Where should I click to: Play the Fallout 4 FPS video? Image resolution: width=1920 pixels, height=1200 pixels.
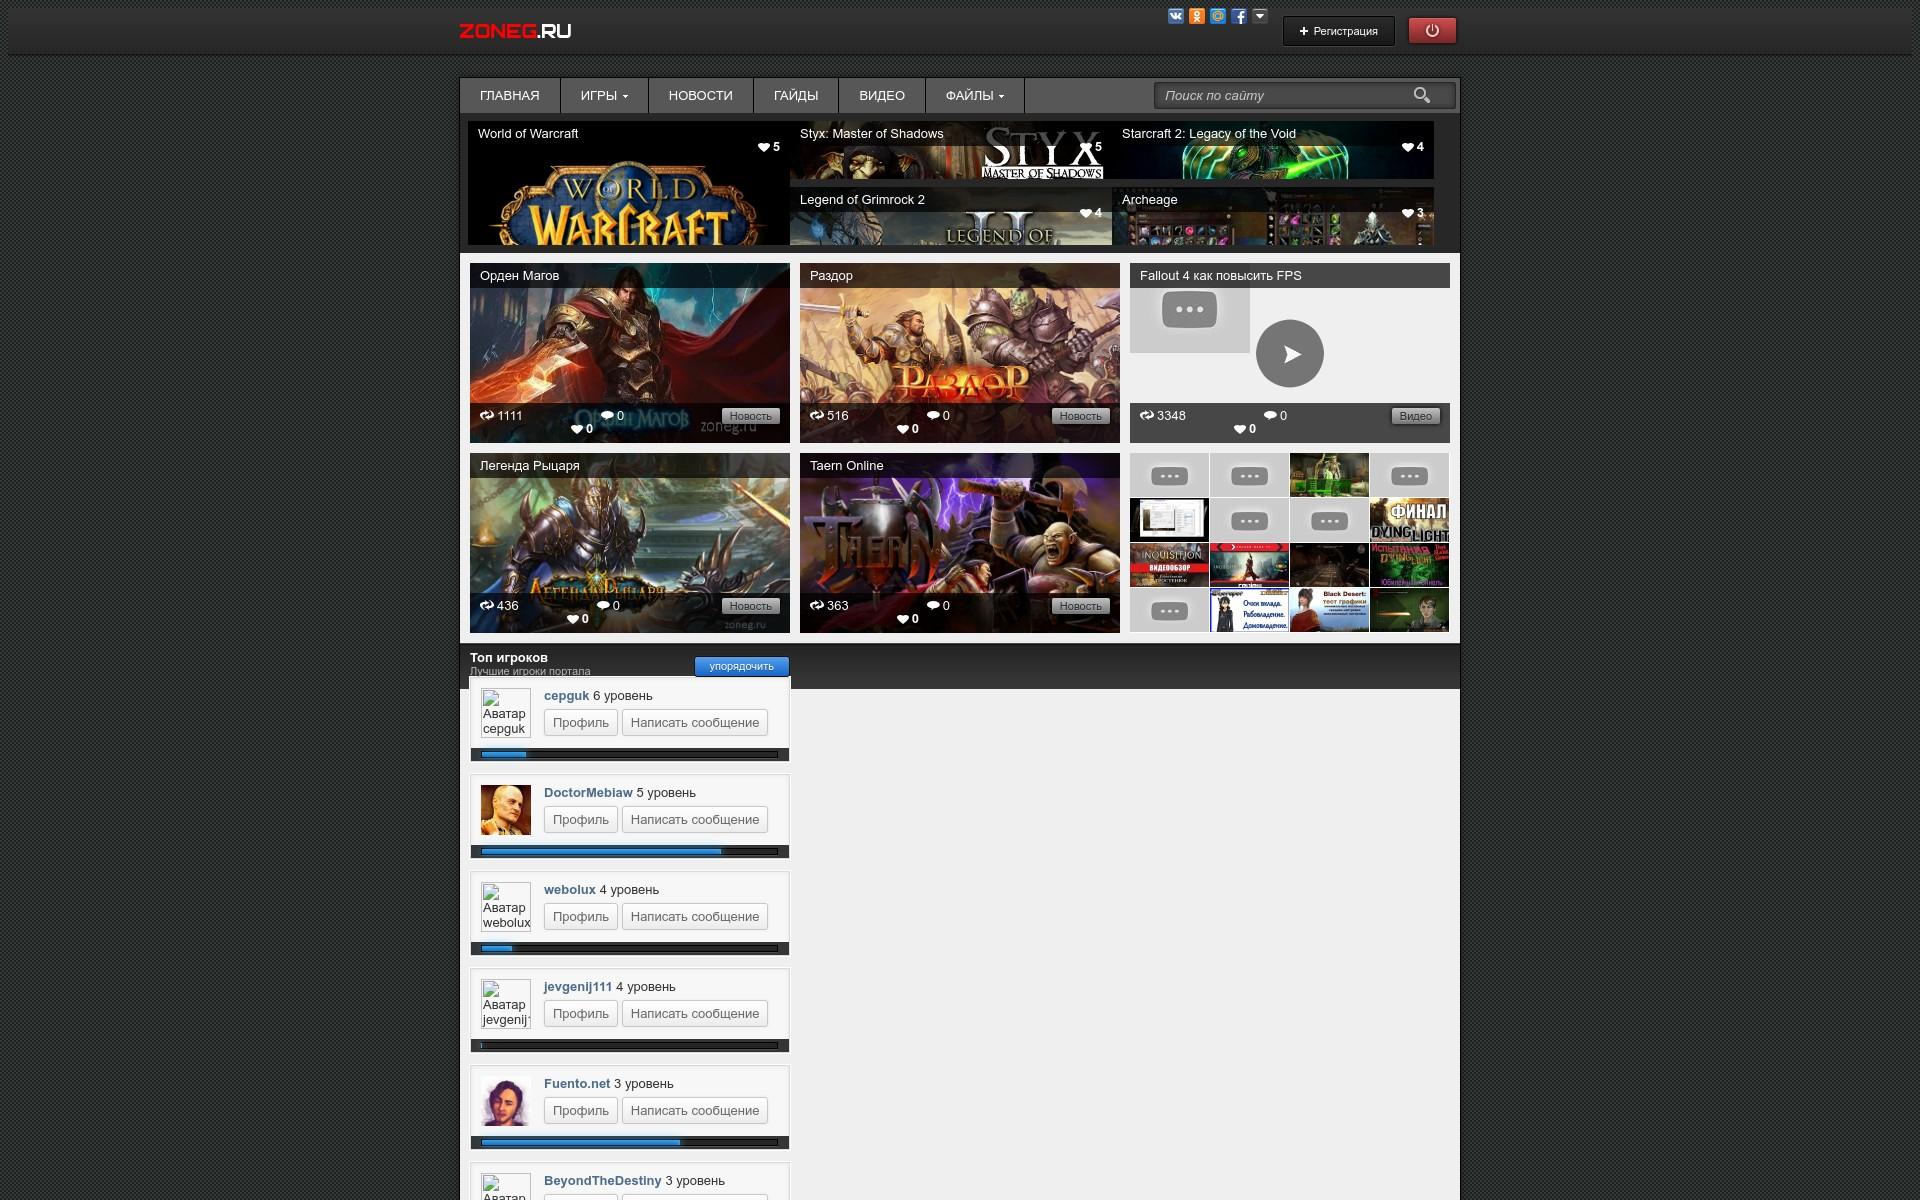pyautogui.click(x=1290, y=353)
